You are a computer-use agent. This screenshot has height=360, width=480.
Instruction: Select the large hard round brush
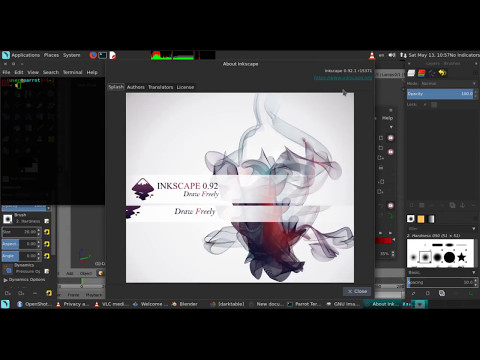click(449, 257)
